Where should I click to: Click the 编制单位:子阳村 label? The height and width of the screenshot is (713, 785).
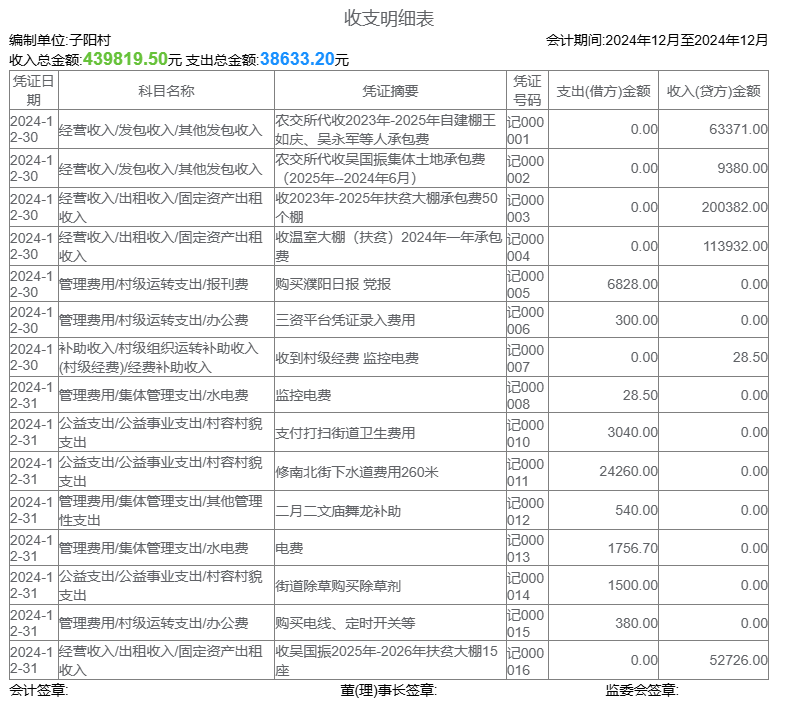[60, 40]
